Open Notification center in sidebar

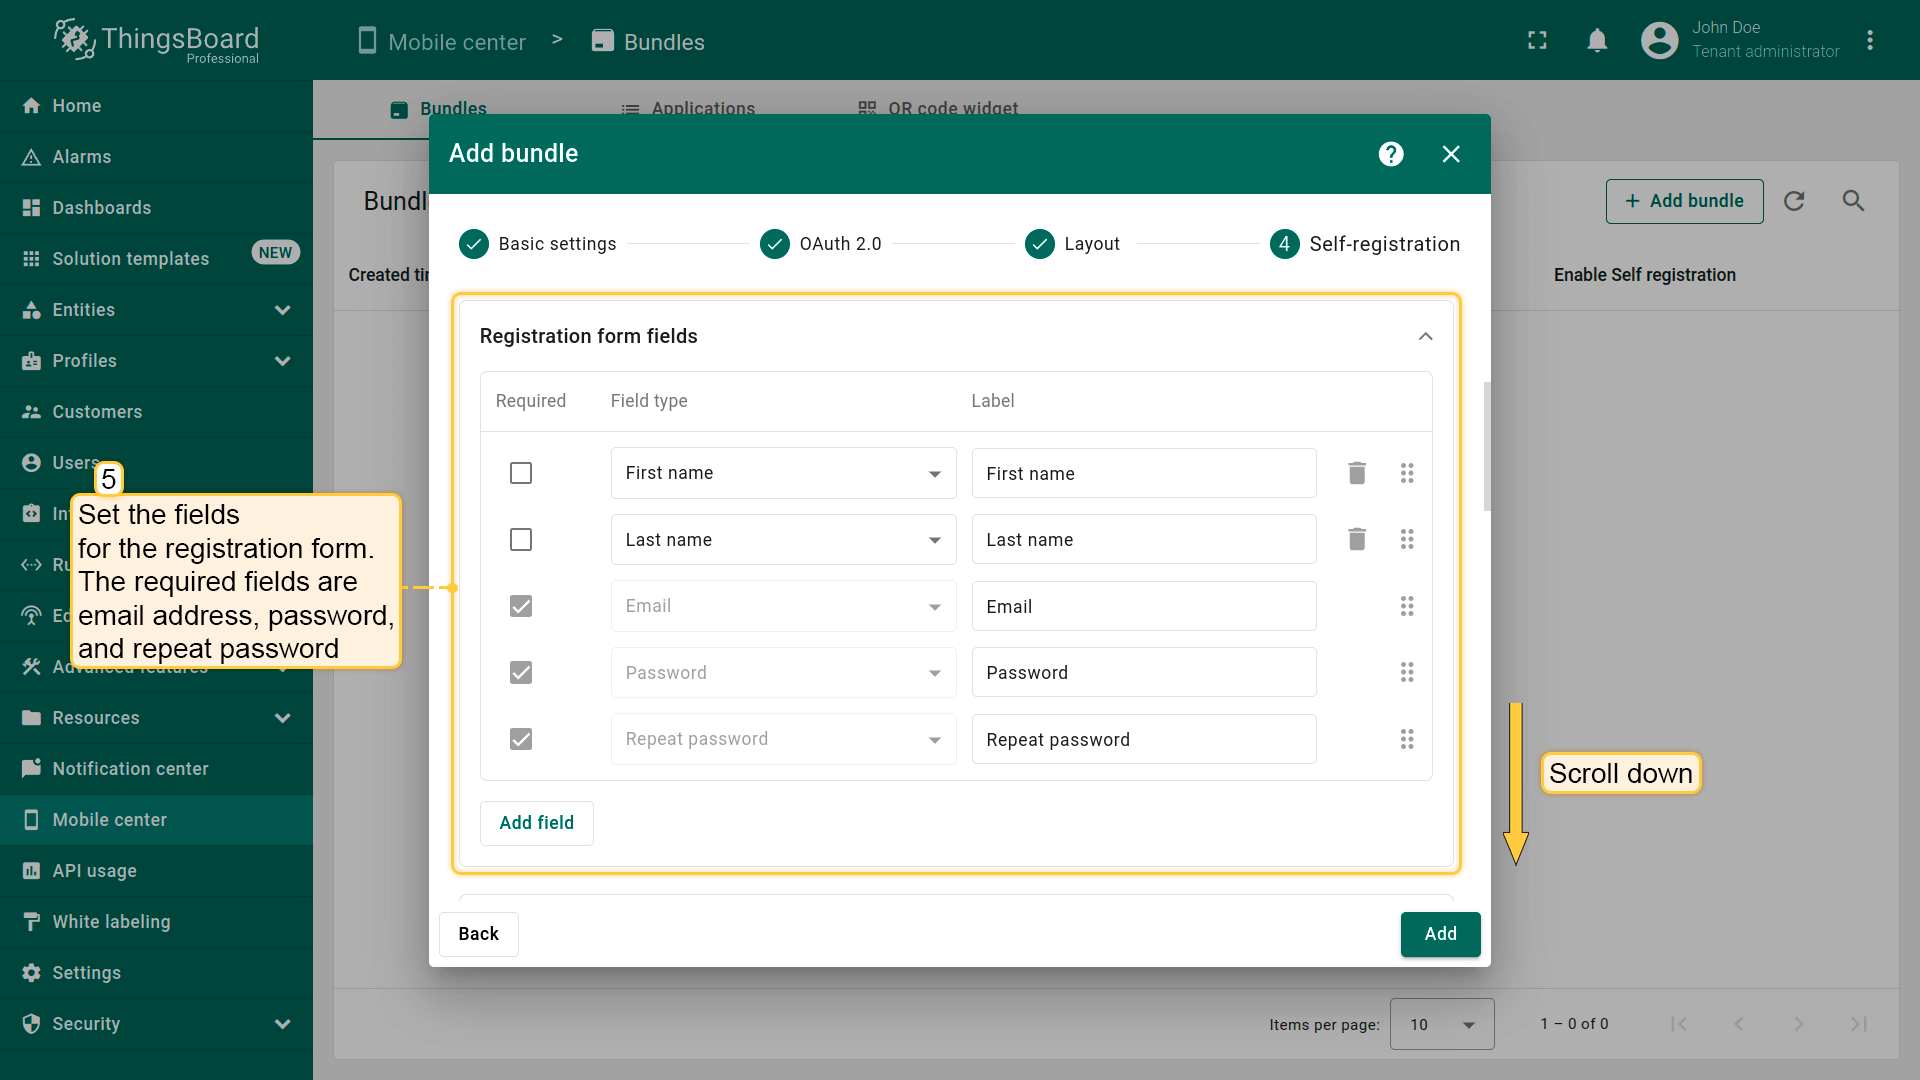coord(130,769)
